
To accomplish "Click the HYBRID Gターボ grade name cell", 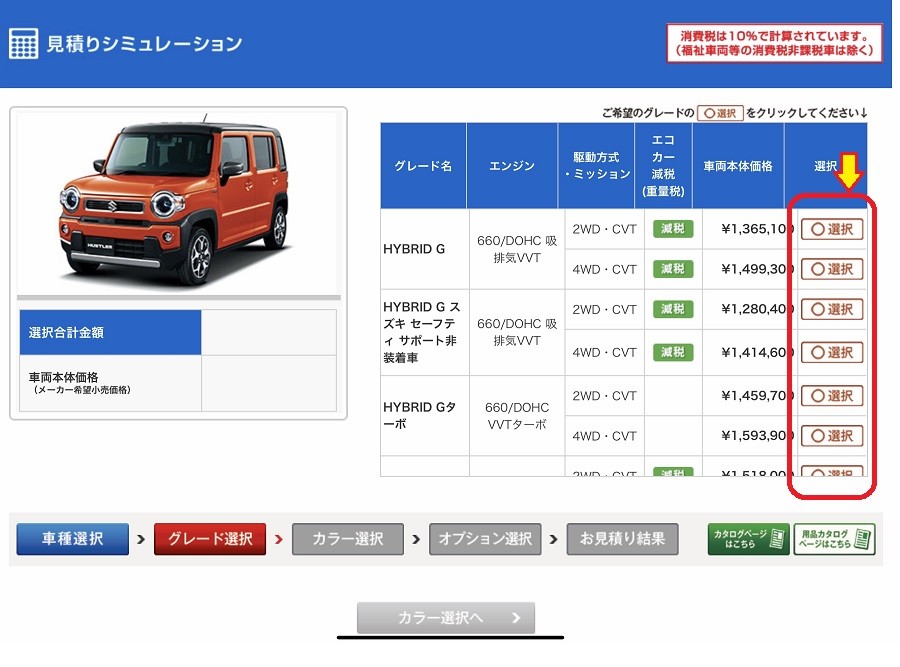I will [x=425, y=416].
